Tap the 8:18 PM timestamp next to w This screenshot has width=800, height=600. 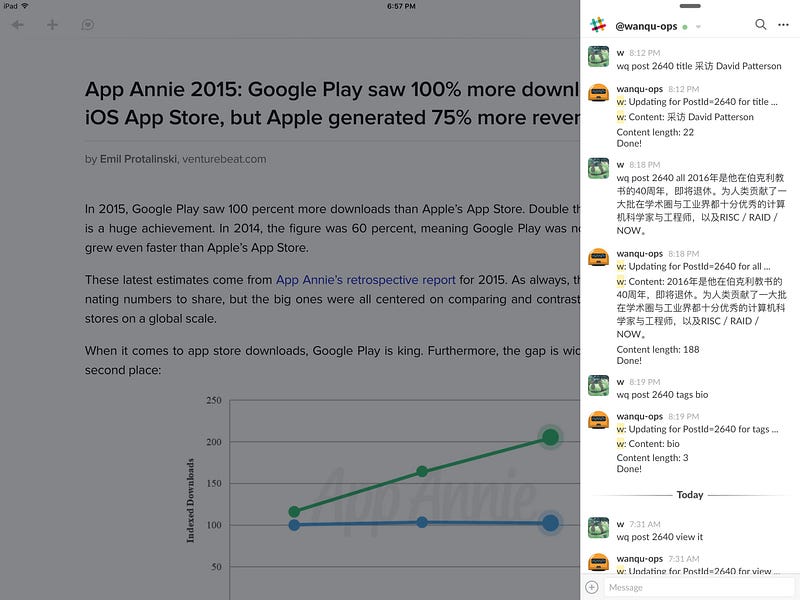tap(644, 165)
